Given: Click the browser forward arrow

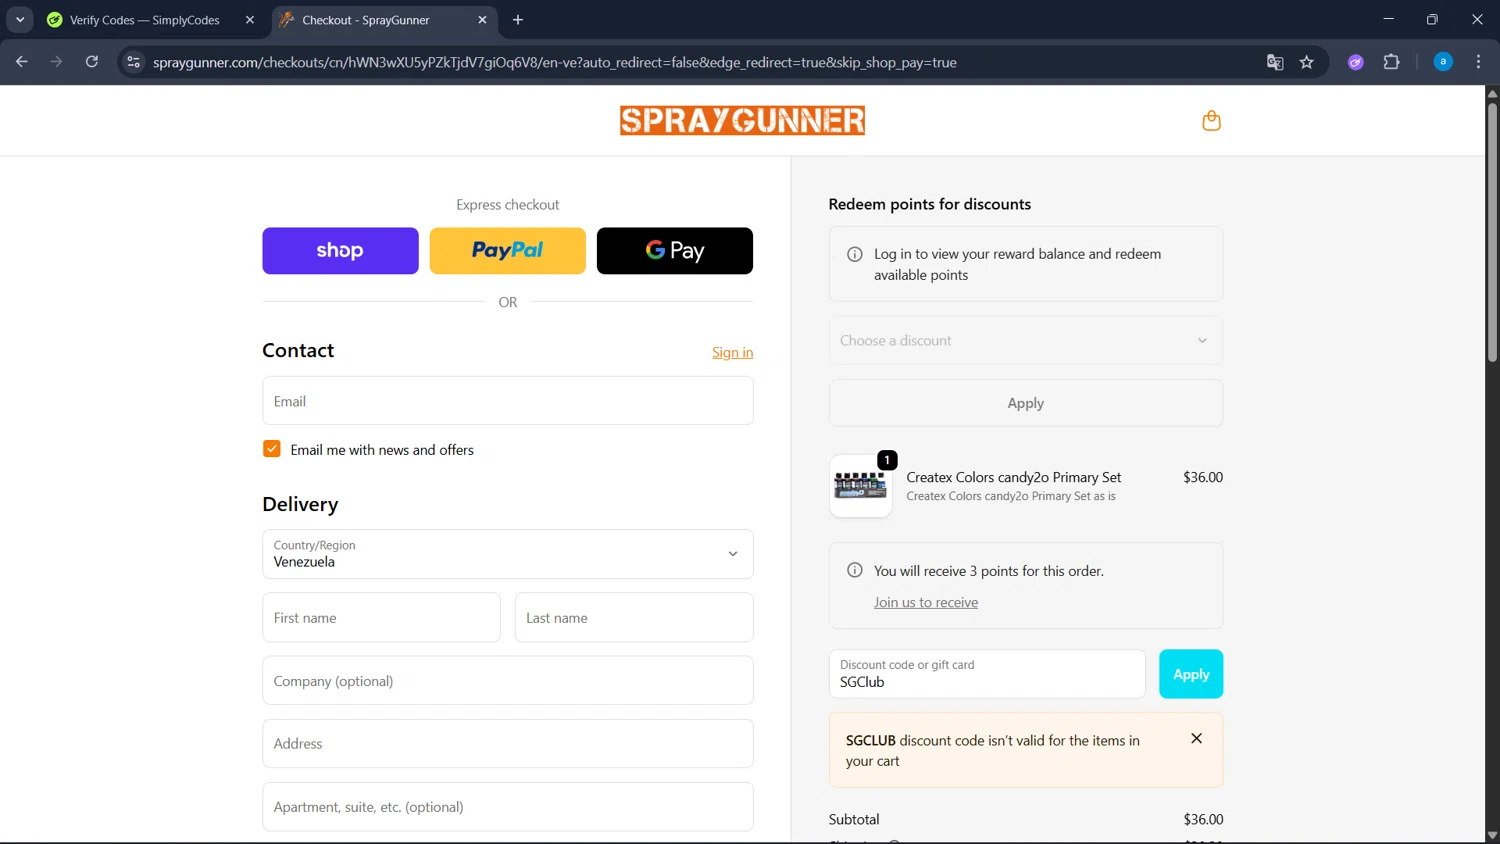Looking at the screenshot, I should point(56,62).
